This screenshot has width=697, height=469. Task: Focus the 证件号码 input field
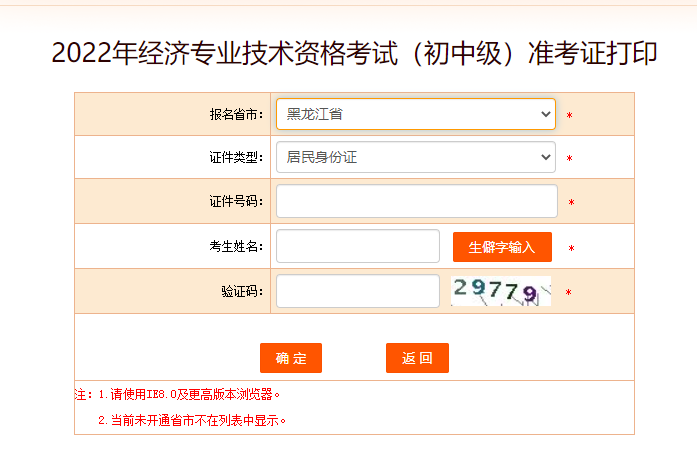click(416, 201)
